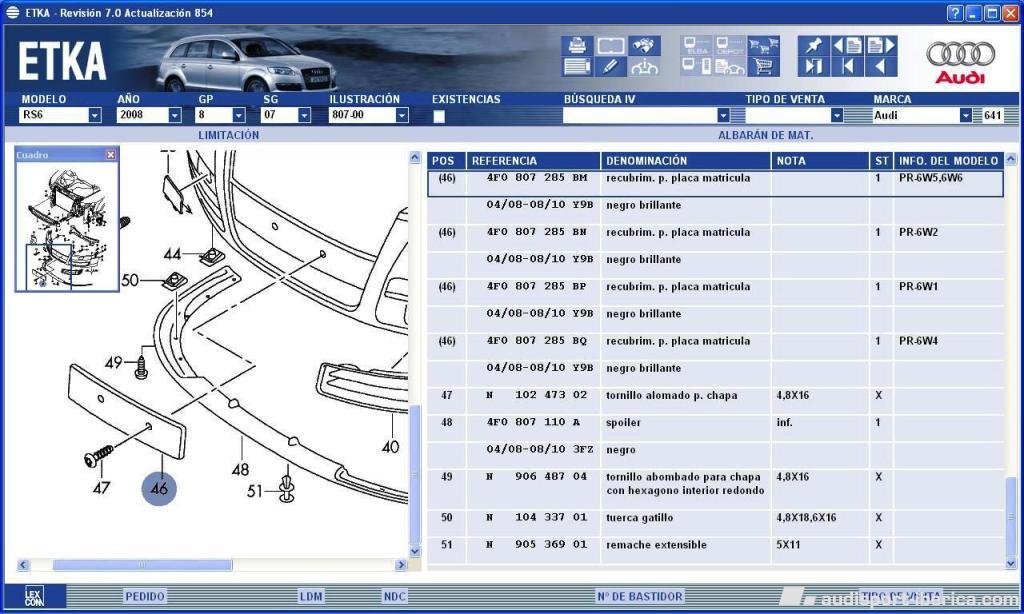Expand the BÚSQUEDA IV dropdown arrow
The width and height of the screenshot is (1024, 614).
(x=723, y=115)
